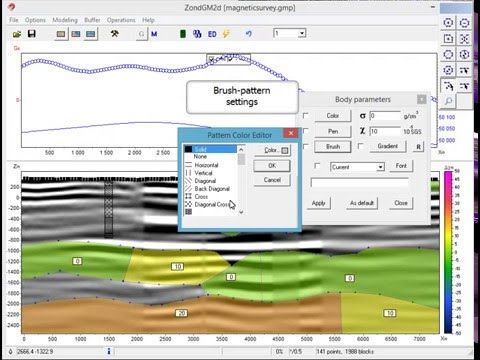The image size is (480, 360).
Task: Click the sigma density input field
Action: [385, 116]
